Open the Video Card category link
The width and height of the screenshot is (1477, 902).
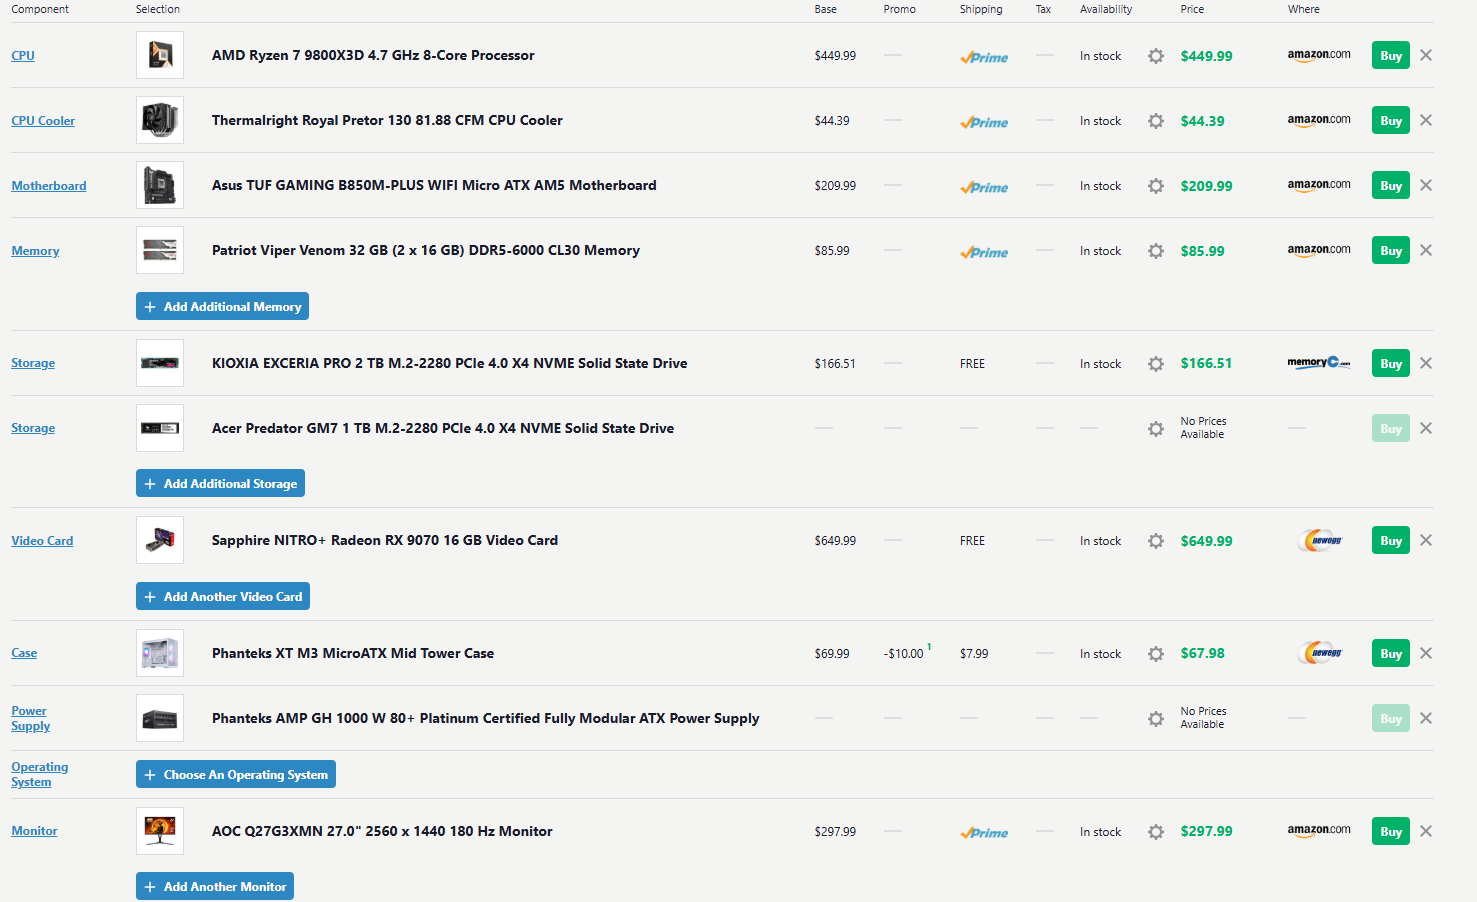click(x=42, y=541)
